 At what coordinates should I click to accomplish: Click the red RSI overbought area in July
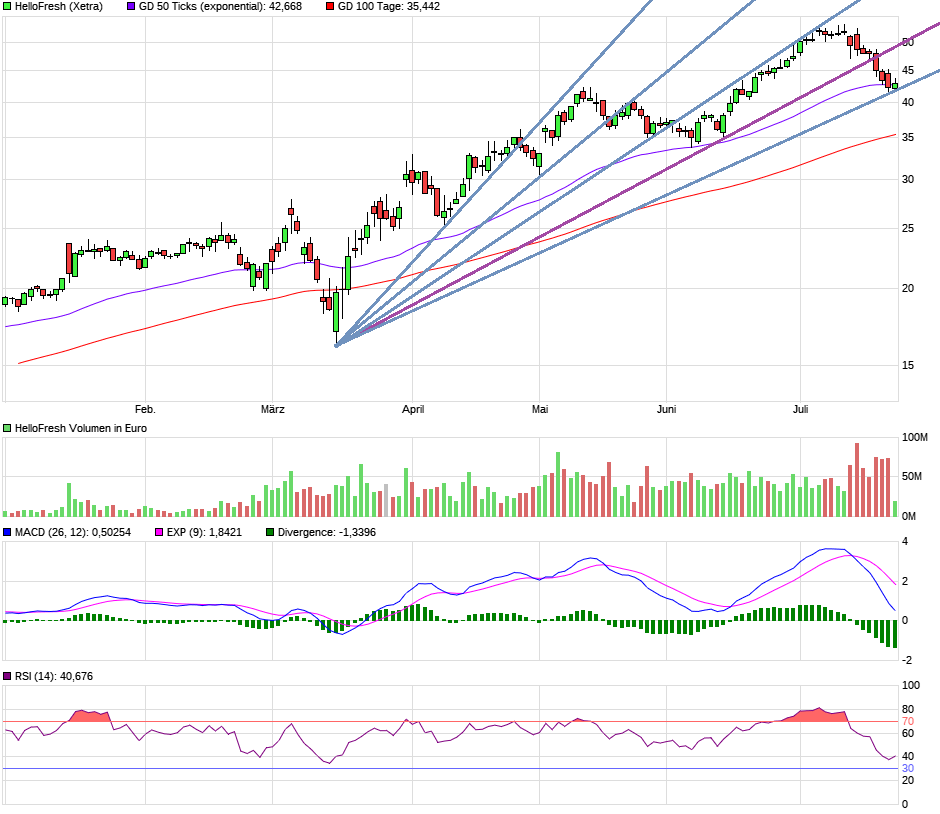click(x=818, y=715)
